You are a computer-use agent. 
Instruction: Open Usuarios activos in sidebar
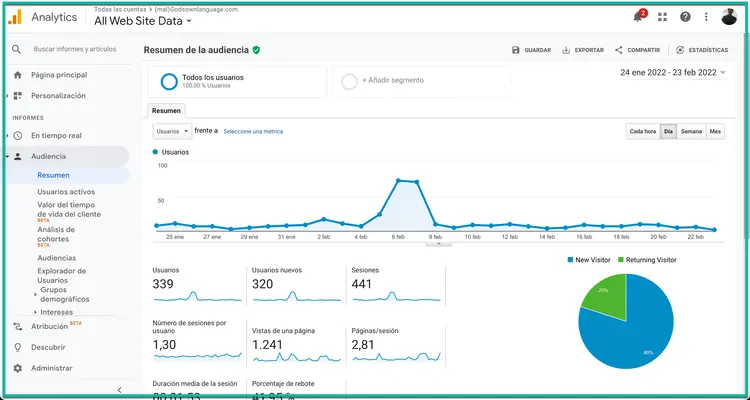point(66,191)
